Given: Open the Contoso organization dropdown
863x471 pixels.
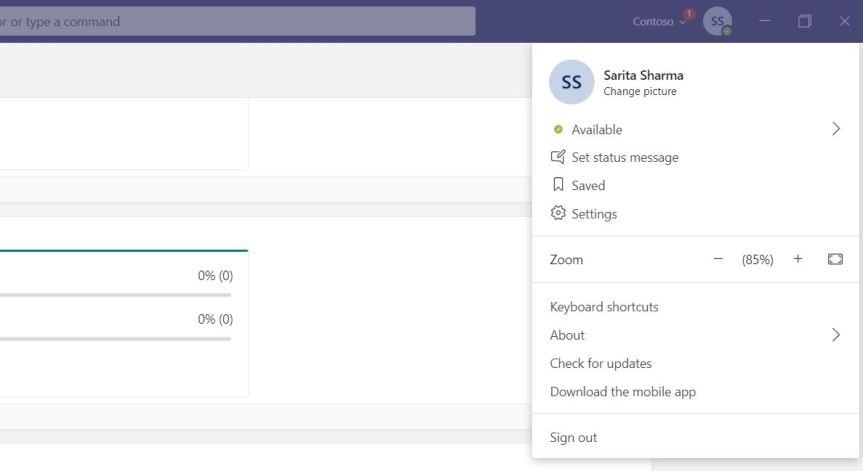Looking at the screenshot, I should click(660, 21).
